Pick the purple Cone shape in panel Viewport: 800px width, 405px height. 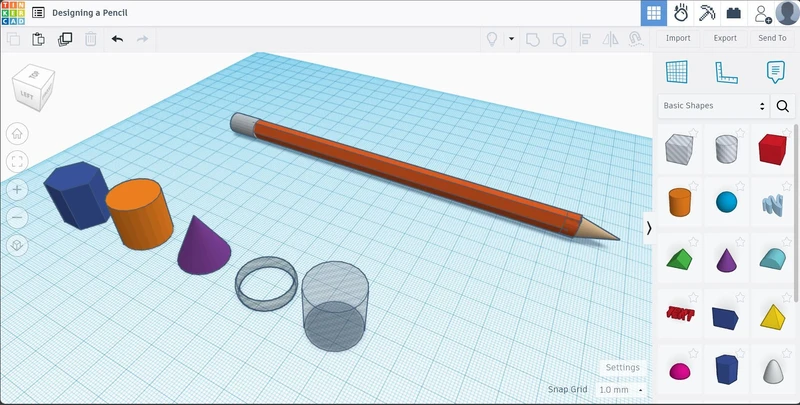(x=727, y=260)
